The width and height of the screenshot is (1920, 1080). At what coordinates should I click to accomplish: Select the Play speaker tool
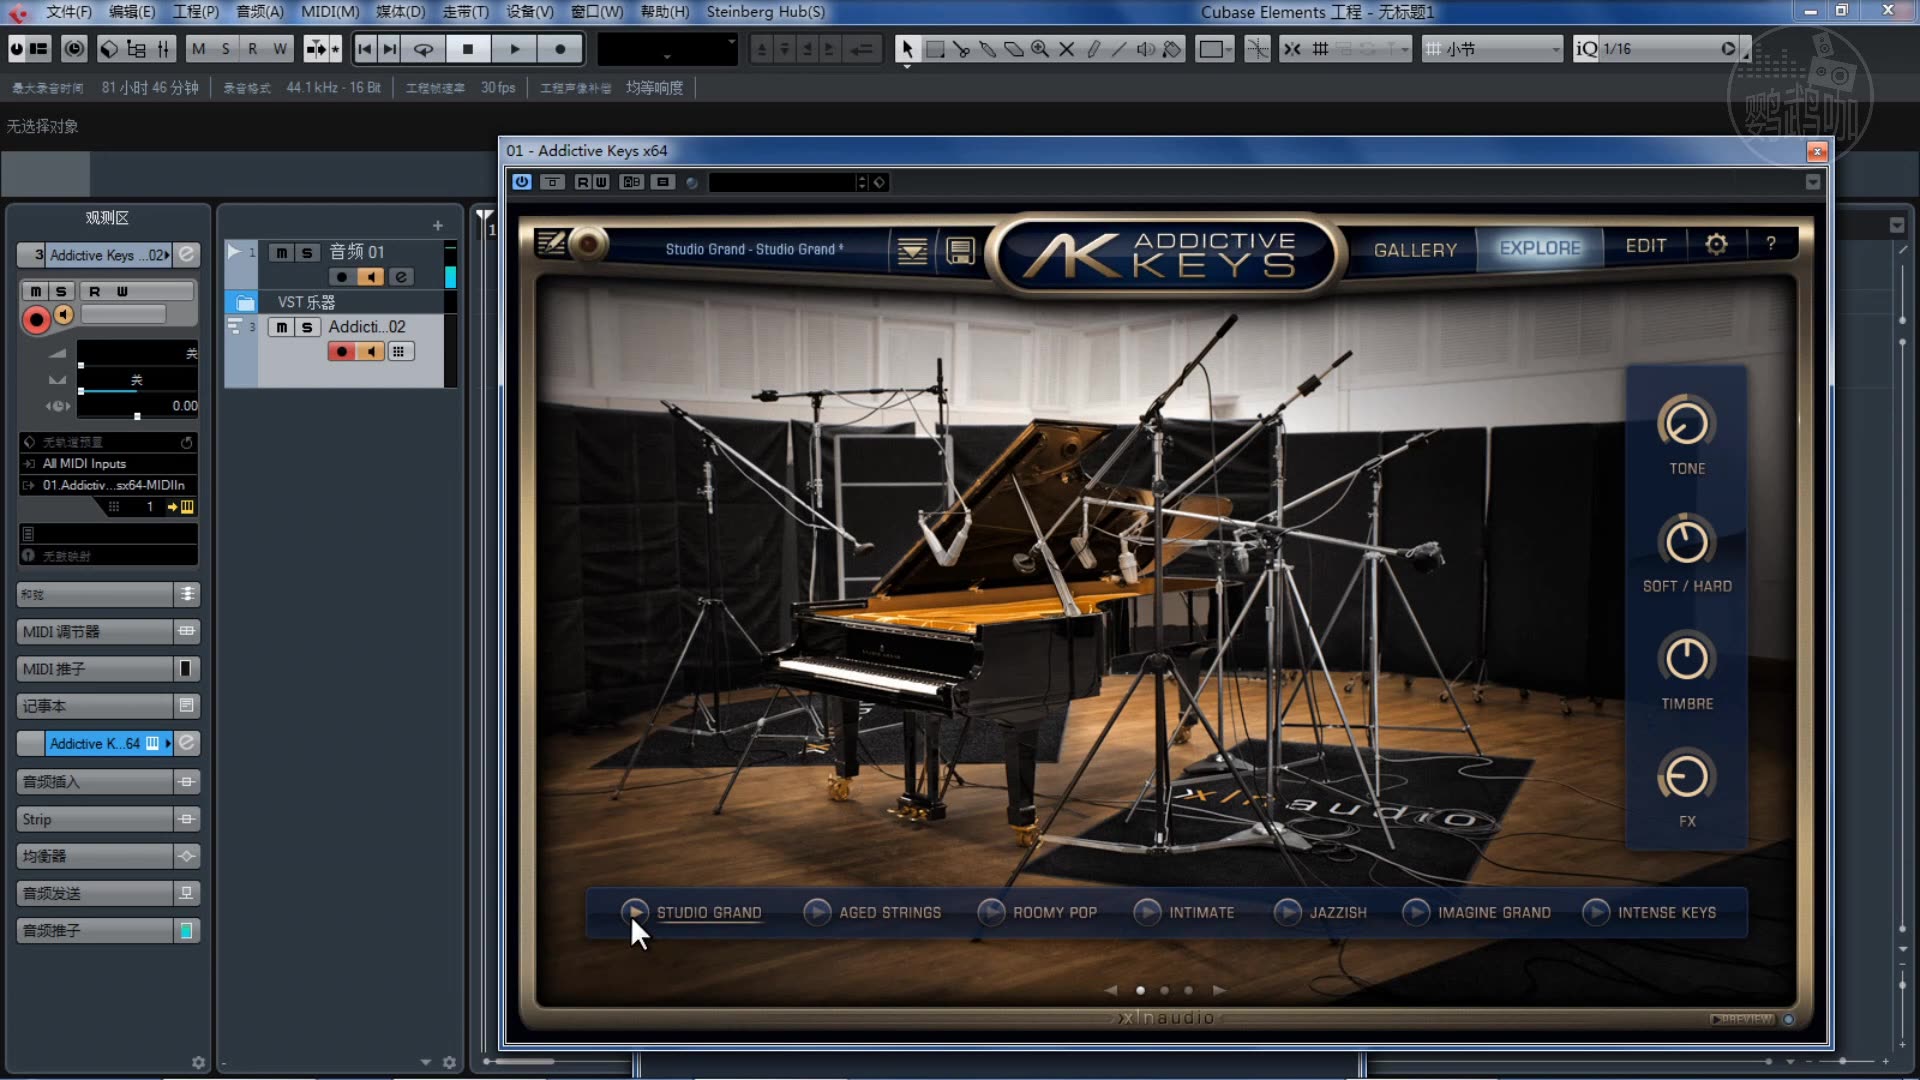click(1146, 49)
